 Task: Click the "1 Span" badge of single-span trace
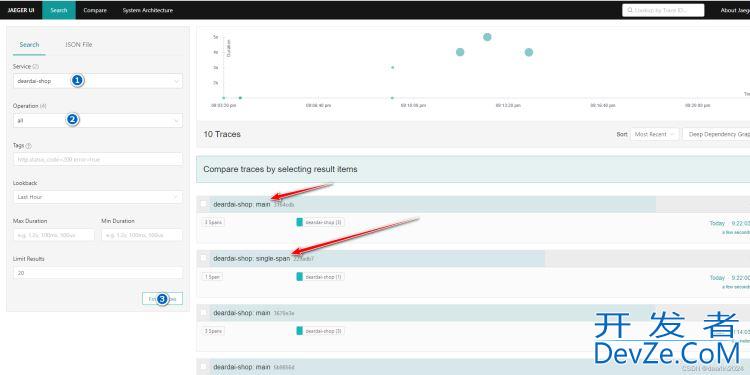212,276
